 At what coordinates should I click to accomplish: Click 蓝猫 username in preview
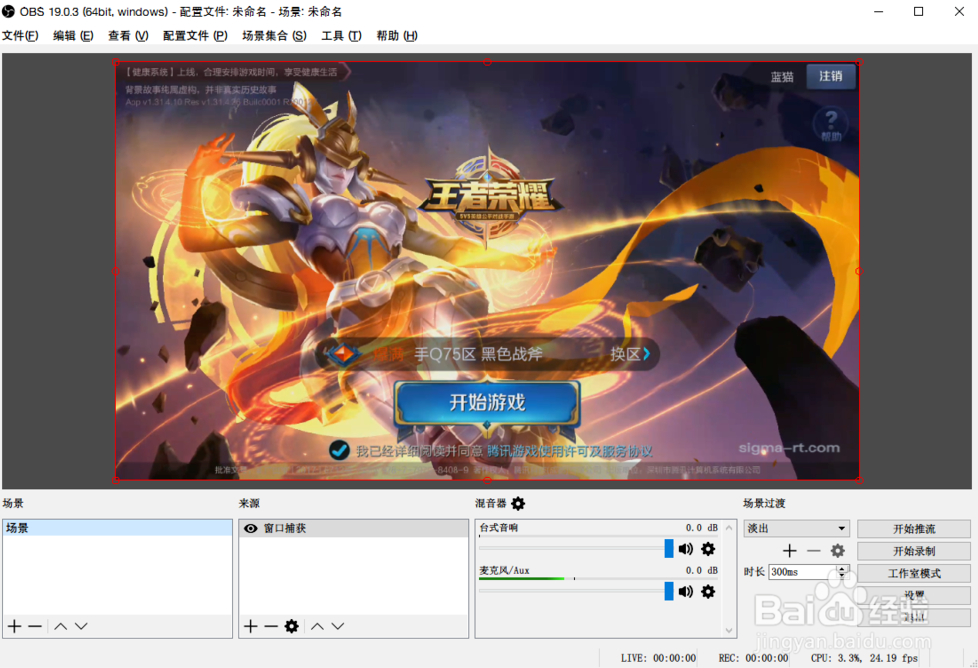click(x=782, y=77)
